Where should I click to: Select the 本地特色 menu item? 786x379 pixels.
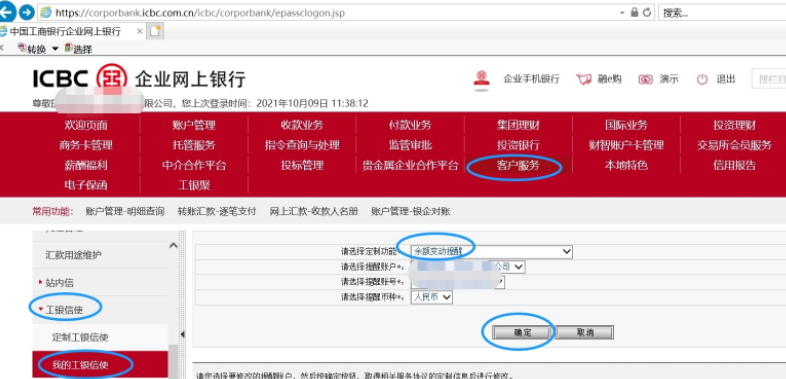[x=626, y=165]
